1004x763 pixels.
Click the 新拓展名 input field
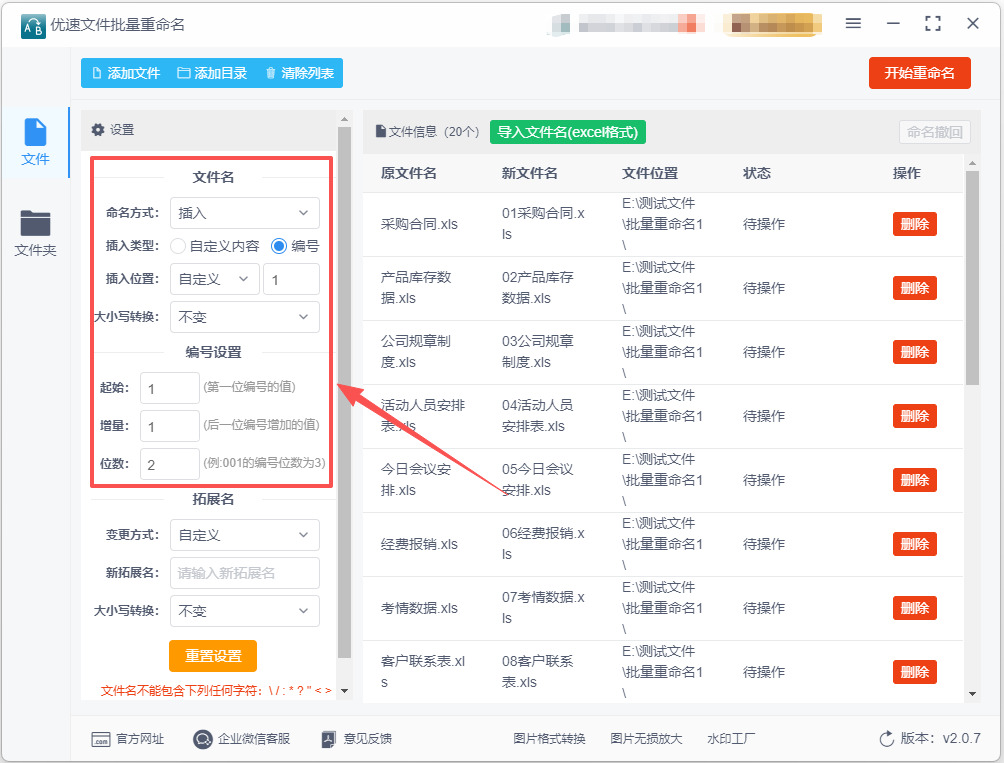[x=245, y=573]
